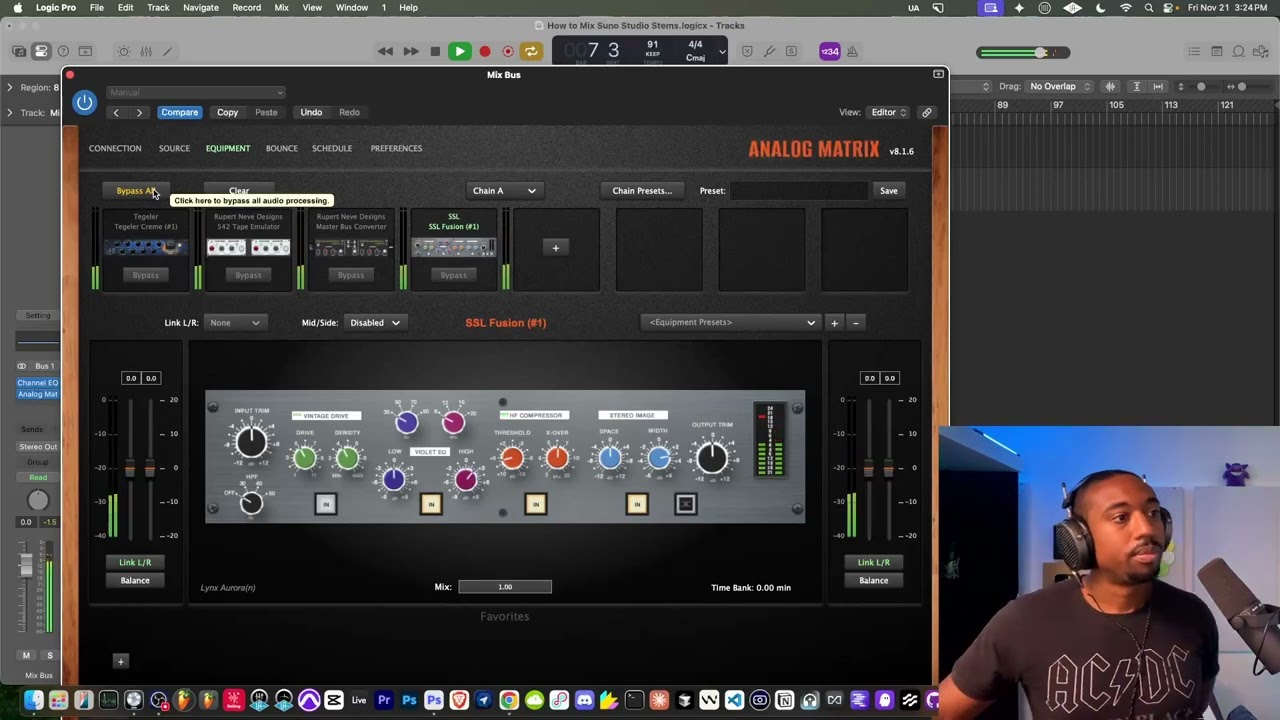Go to next preset arrow
1280x720 pixels.
pyautogui.click(x=139, y=112)
